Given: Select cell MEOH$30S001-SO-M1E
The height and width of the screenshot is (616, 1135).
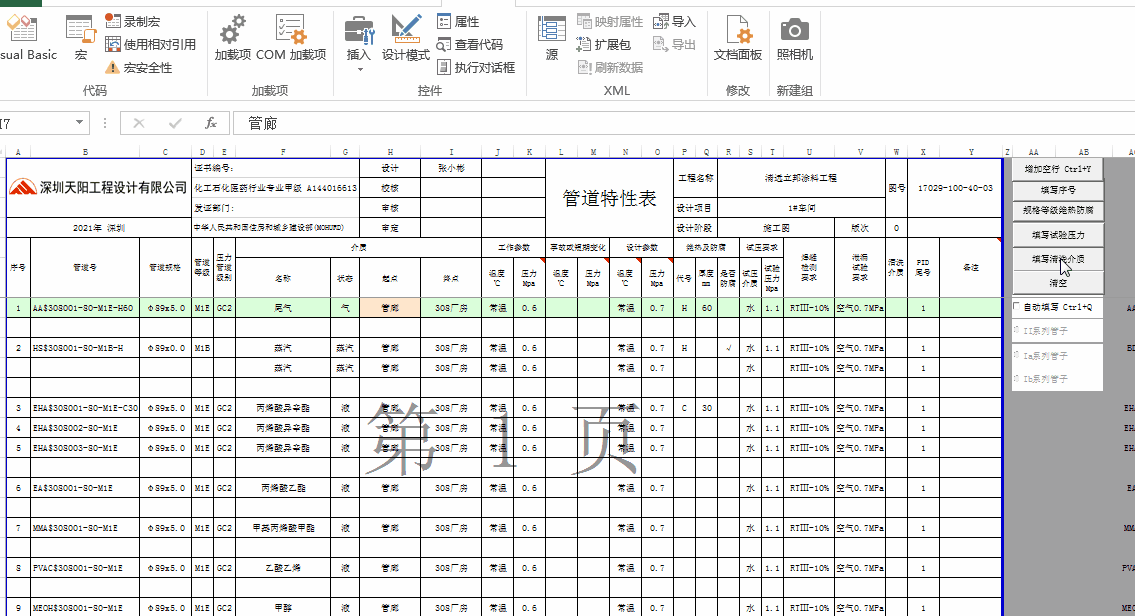Looking at the screenshot, I should tap(85, 608).
